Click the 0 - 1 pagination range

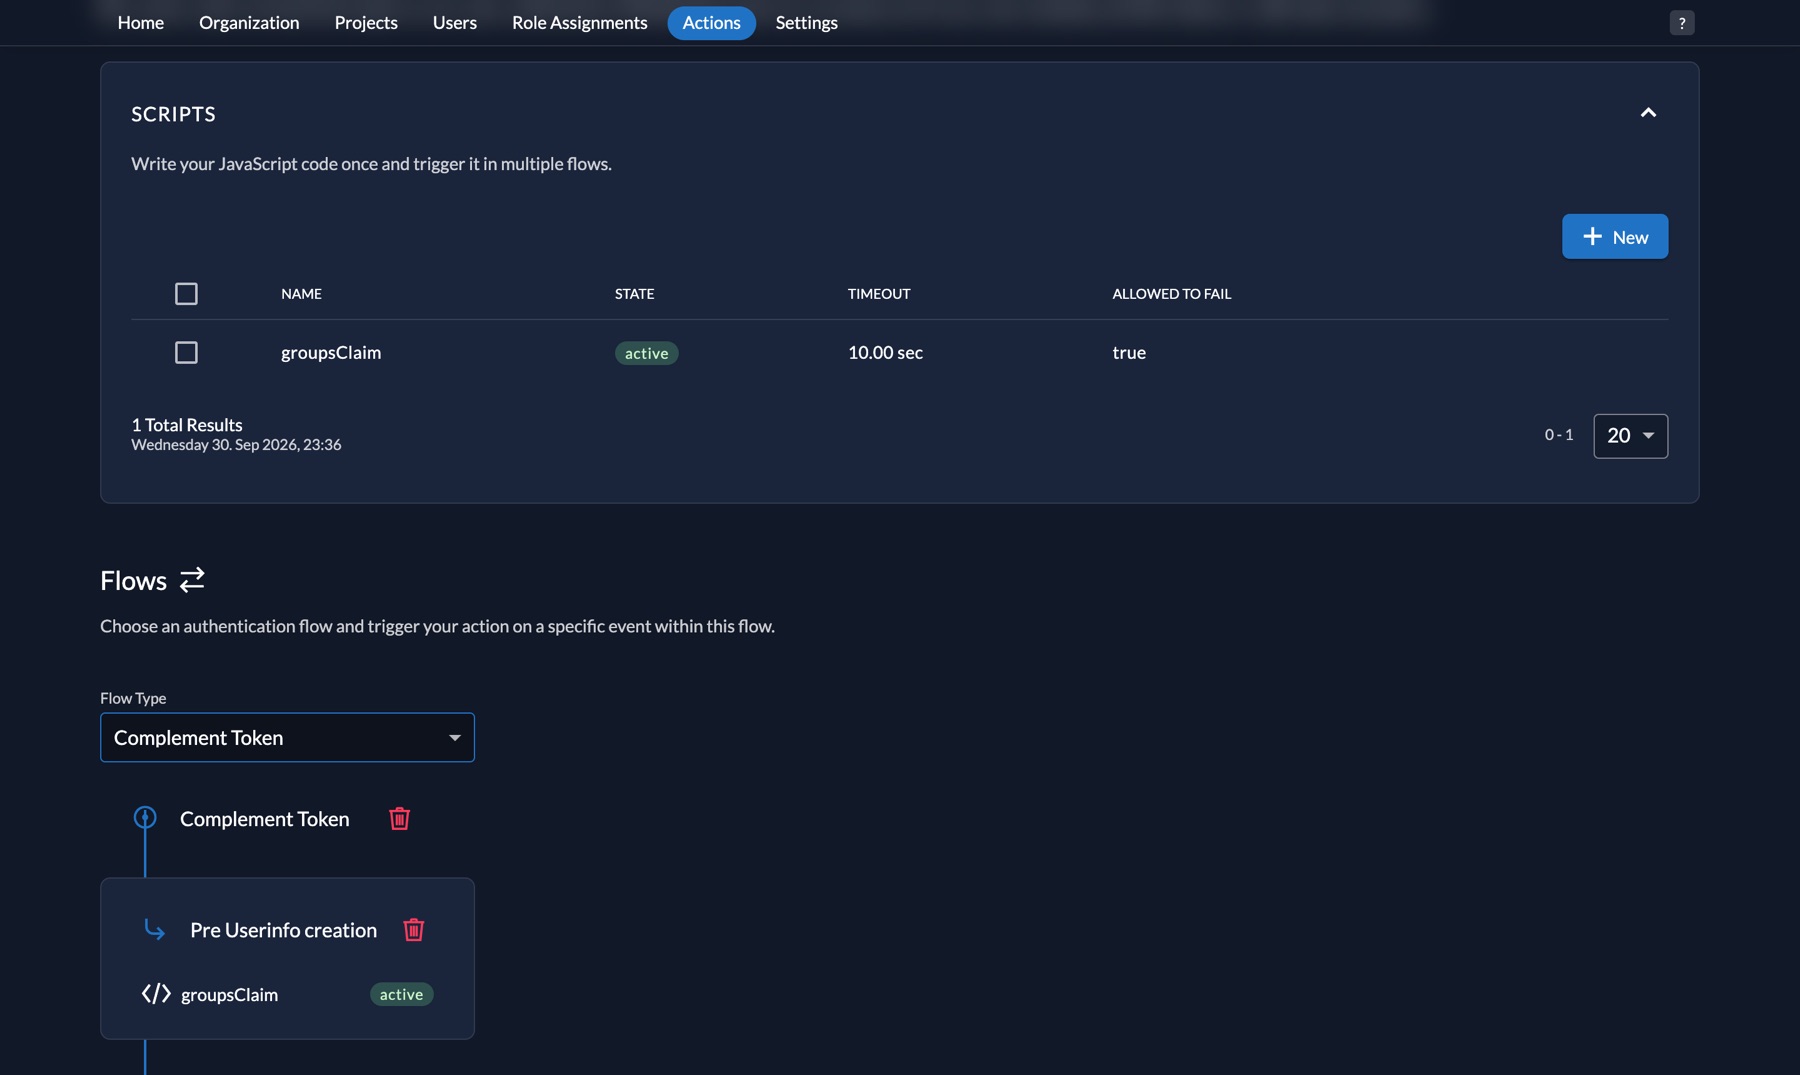pyautogui.click(x=1558, y=435)
